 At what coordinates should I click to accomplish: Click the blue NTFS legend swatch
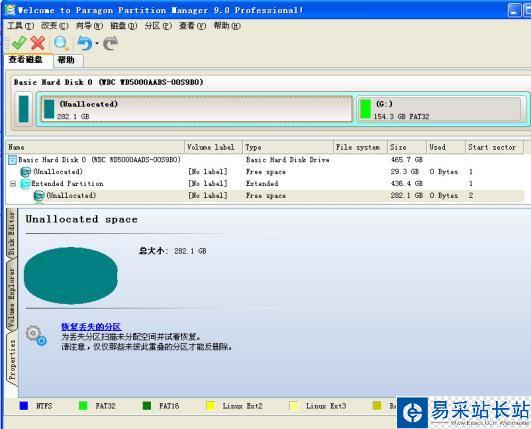coord(24,406)
